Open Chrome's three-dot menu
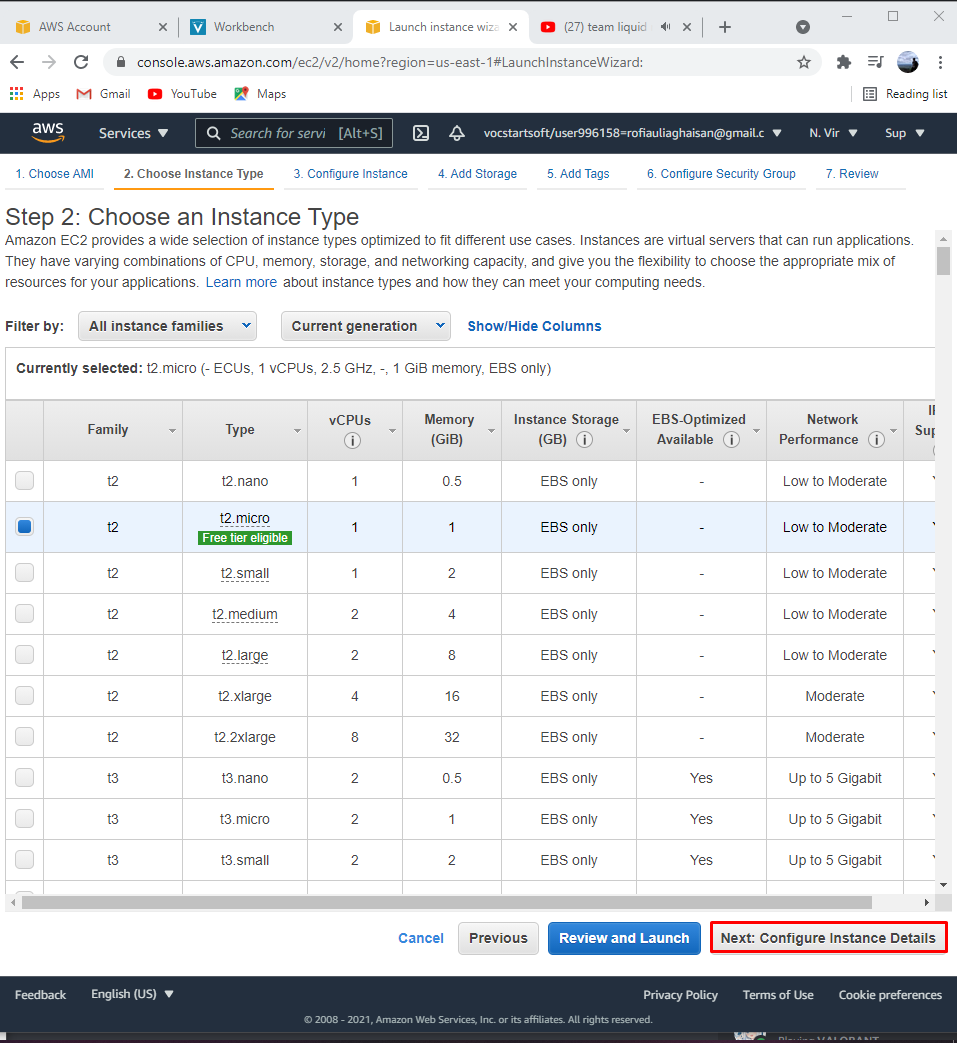 coord(940,63)
